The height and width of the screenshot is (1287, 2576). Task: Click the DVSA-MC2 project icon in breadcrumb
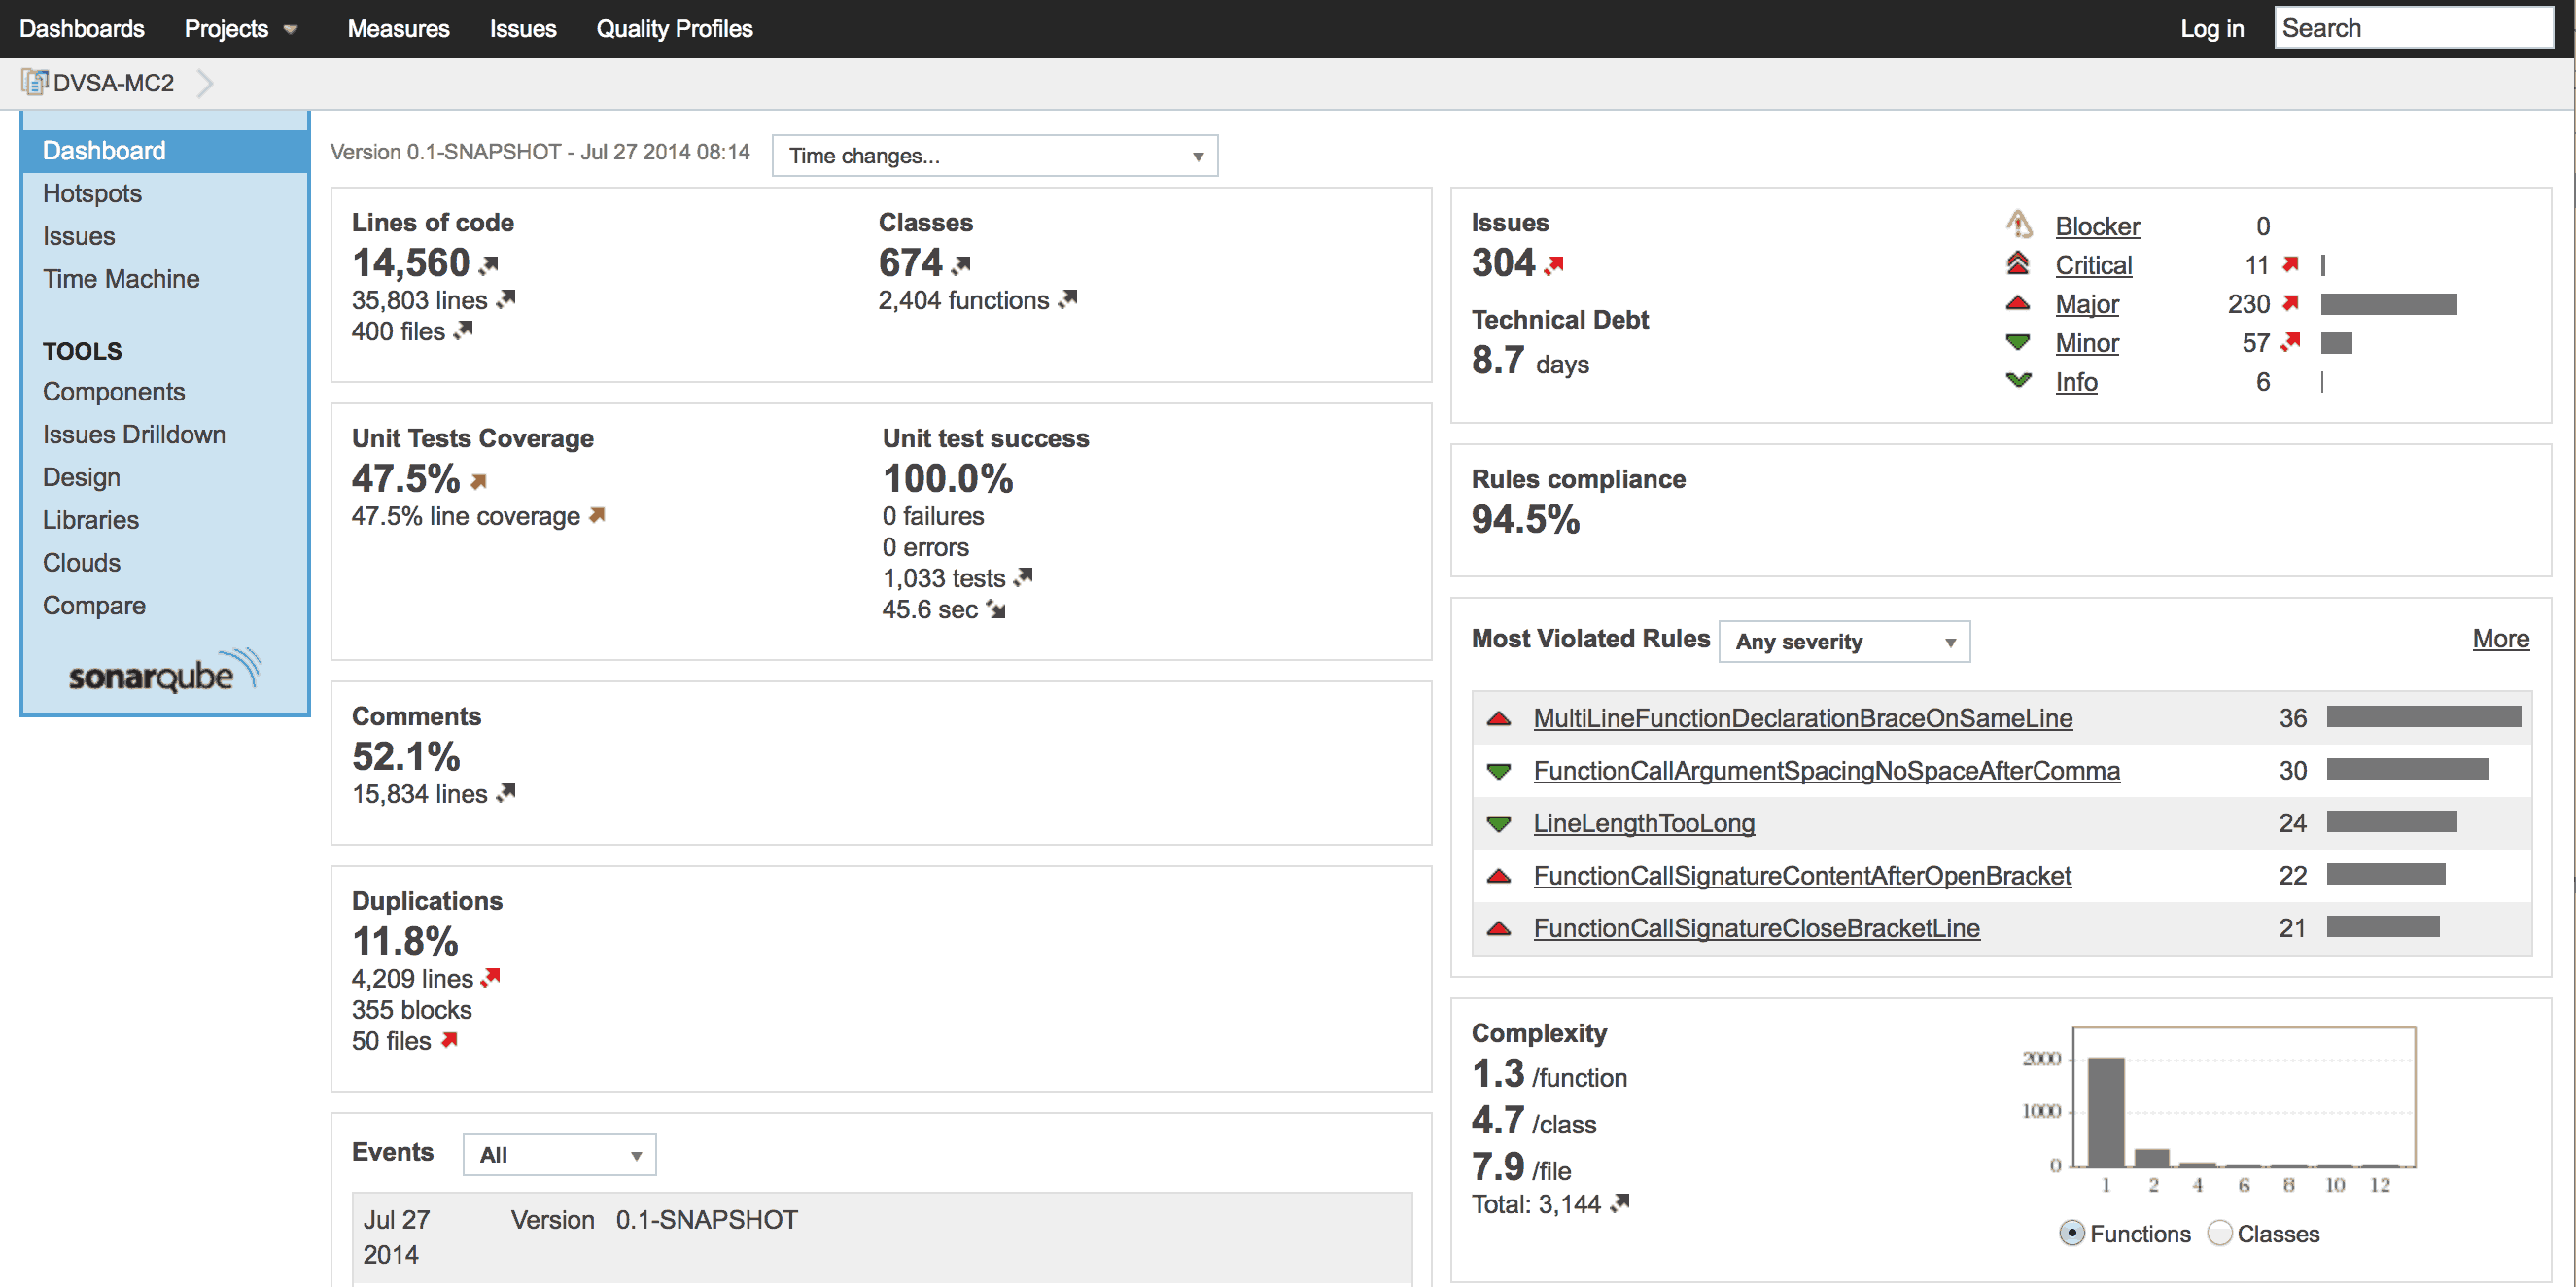pos(34,82)
